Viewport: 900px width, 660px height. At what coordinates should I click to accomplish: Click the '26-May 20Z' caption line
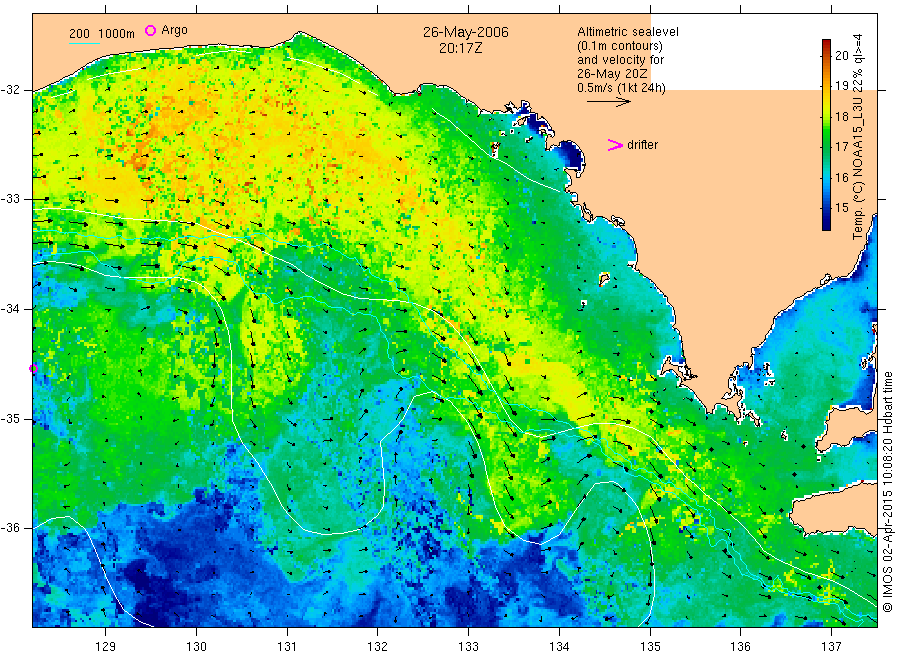pos(612,73)
